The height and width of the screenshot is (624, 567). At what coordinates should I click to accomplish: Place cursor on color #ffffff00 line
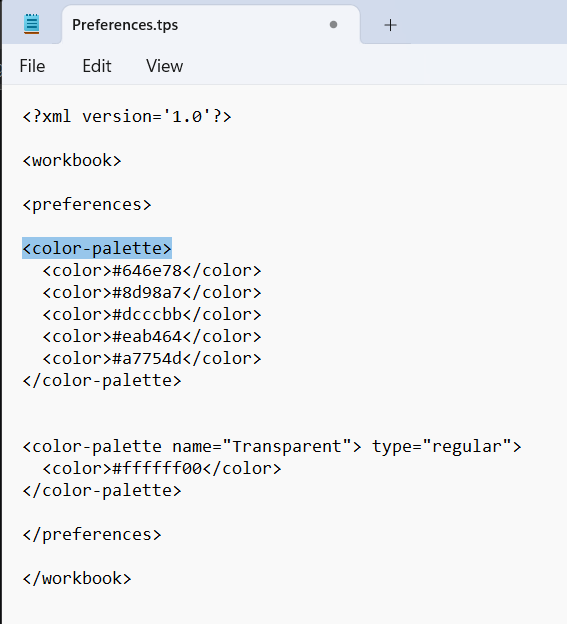(x=162, y=468)
